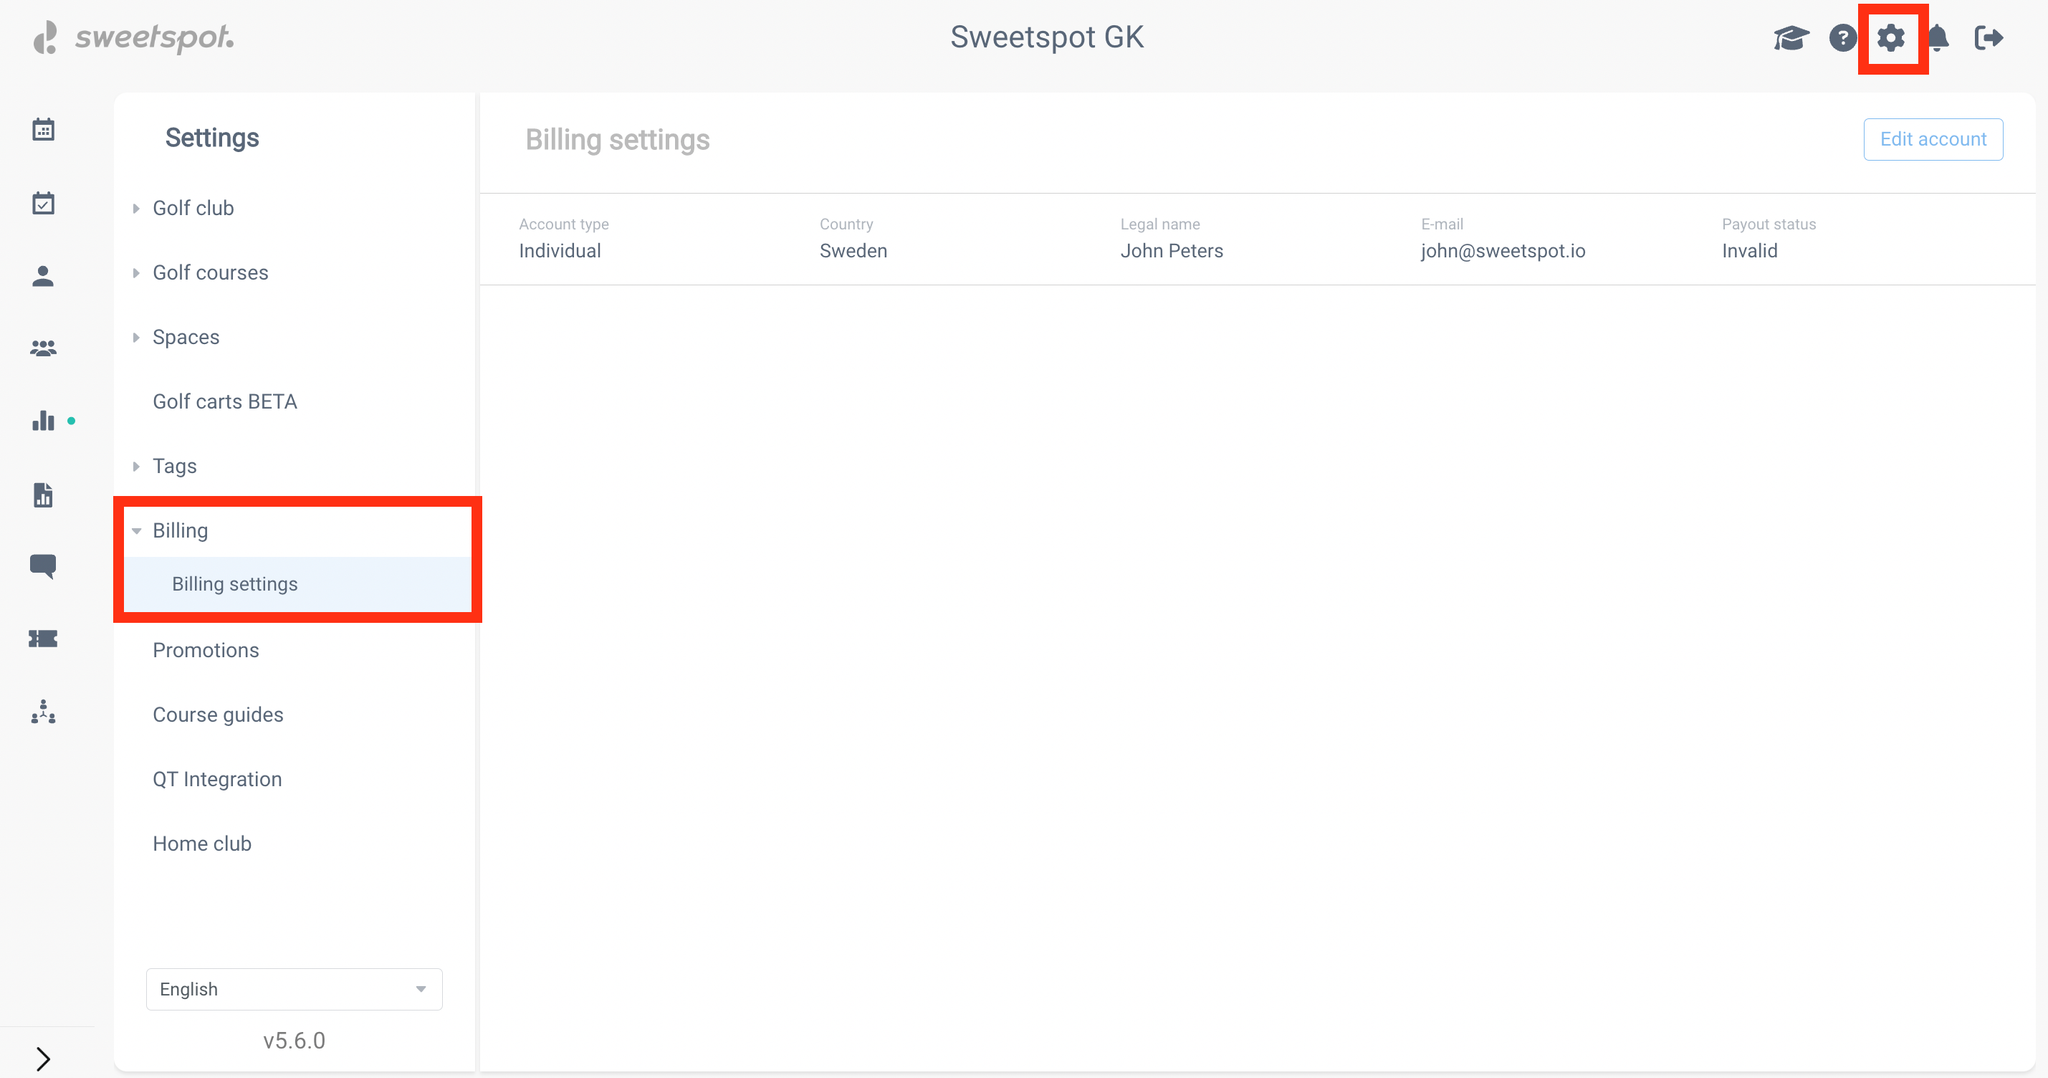Click the Edit account button
Viewport: 2048px width, 1078px height.
pyautogui.click(x=1933, y=139)
